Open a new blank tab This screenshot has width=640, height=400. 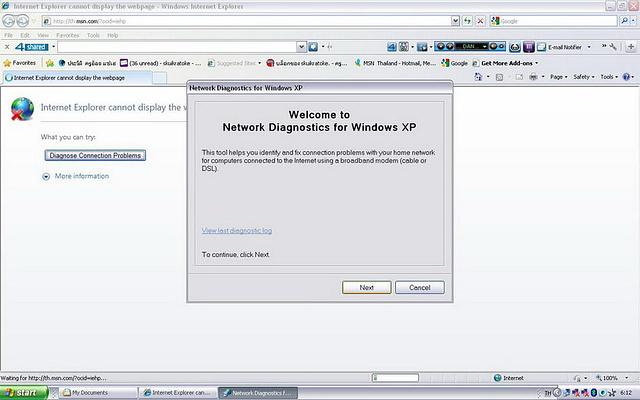pyautogui.click(x=160, y=78)
